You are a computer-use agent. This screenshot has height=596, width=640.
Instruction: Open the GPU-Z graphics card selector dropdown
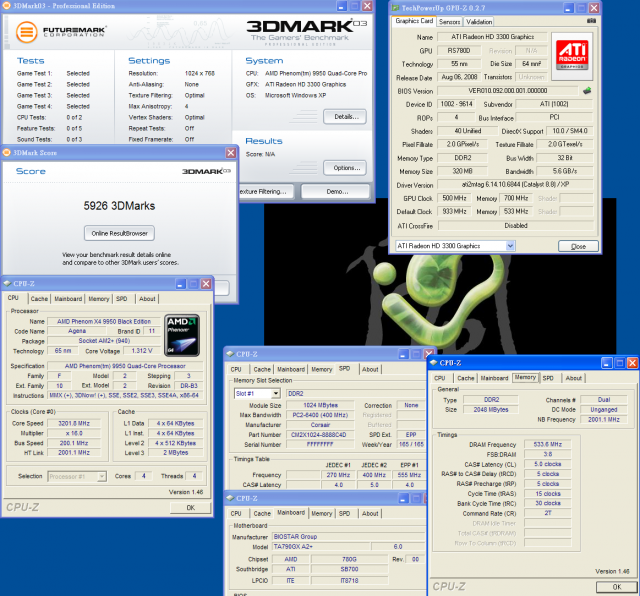coord(510,246)
